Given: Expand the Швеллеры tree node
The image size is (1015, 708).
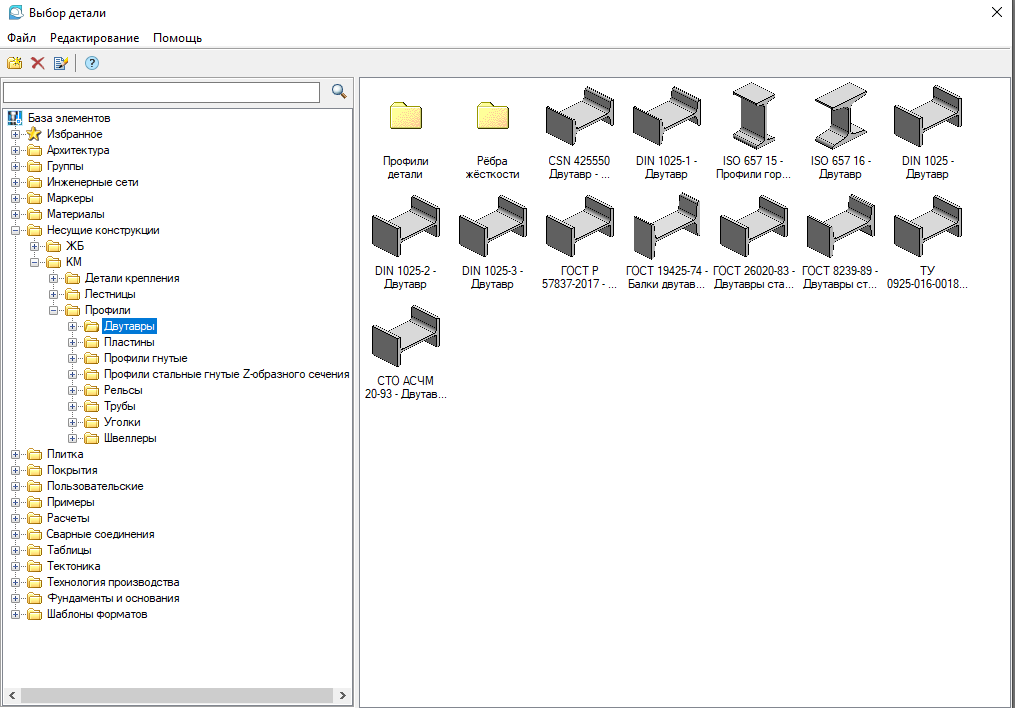Looking at the screenshot, I should point(73,438).
